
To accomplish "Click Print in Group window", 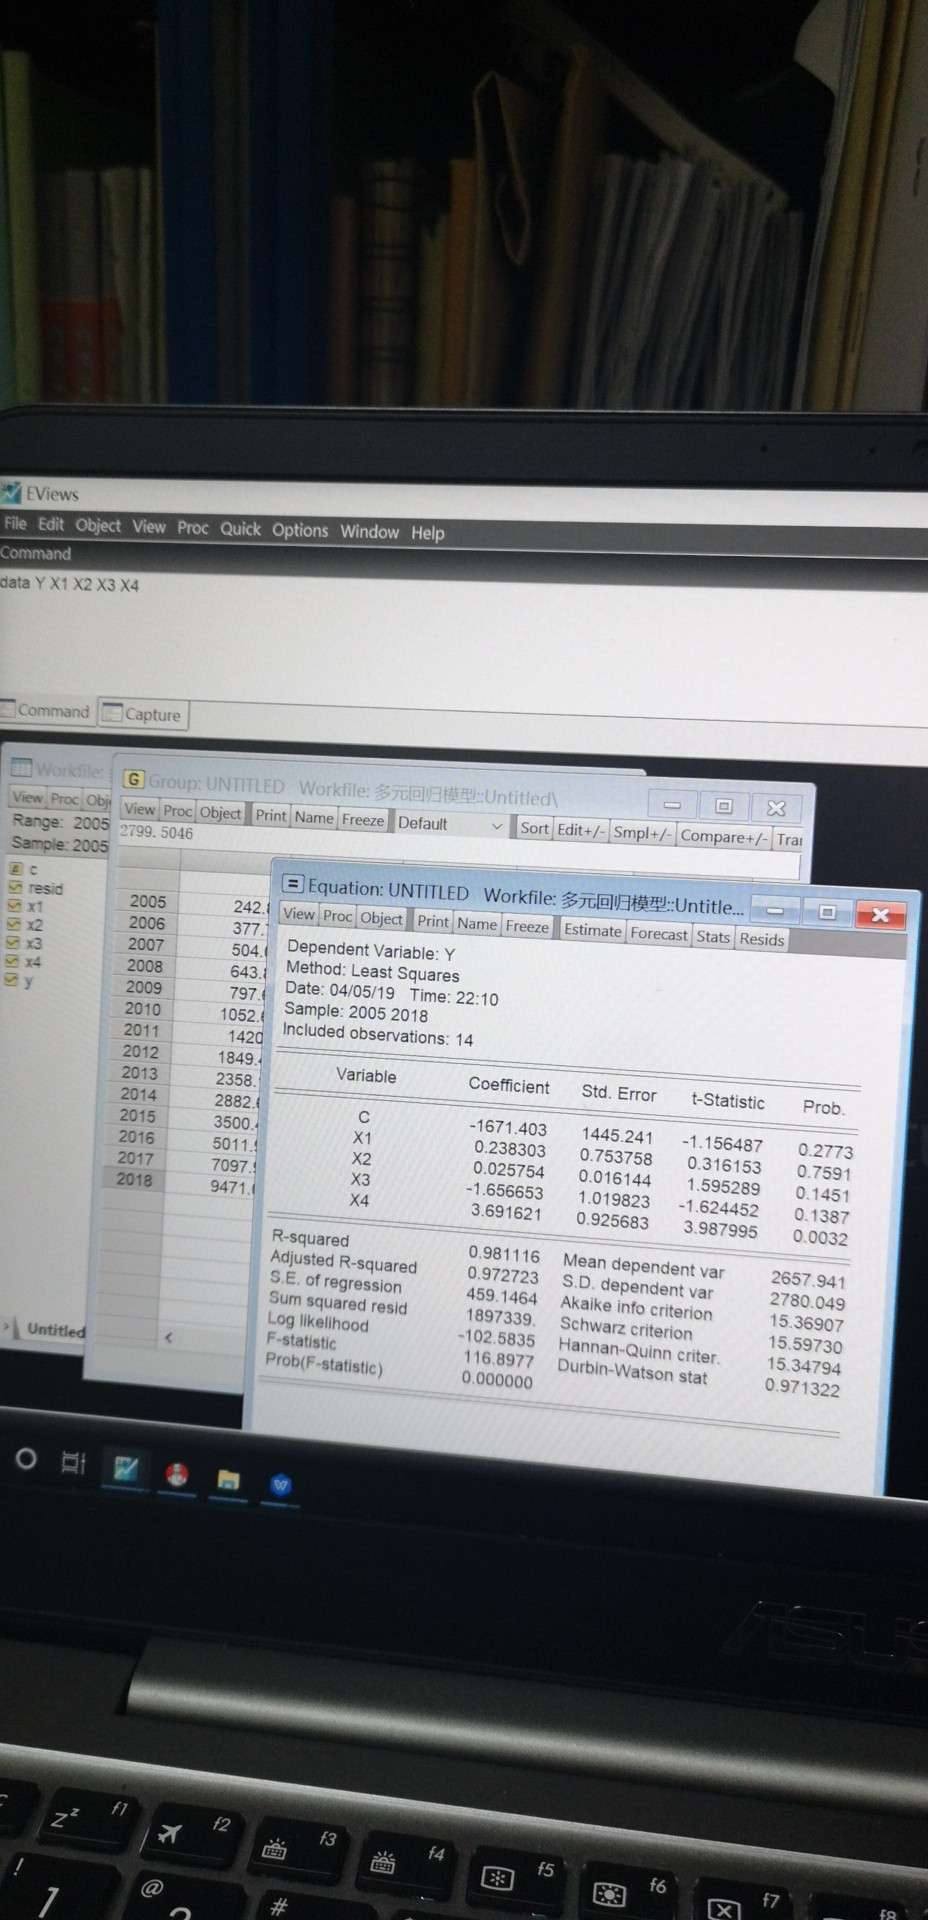I will (x=270, y=815).
